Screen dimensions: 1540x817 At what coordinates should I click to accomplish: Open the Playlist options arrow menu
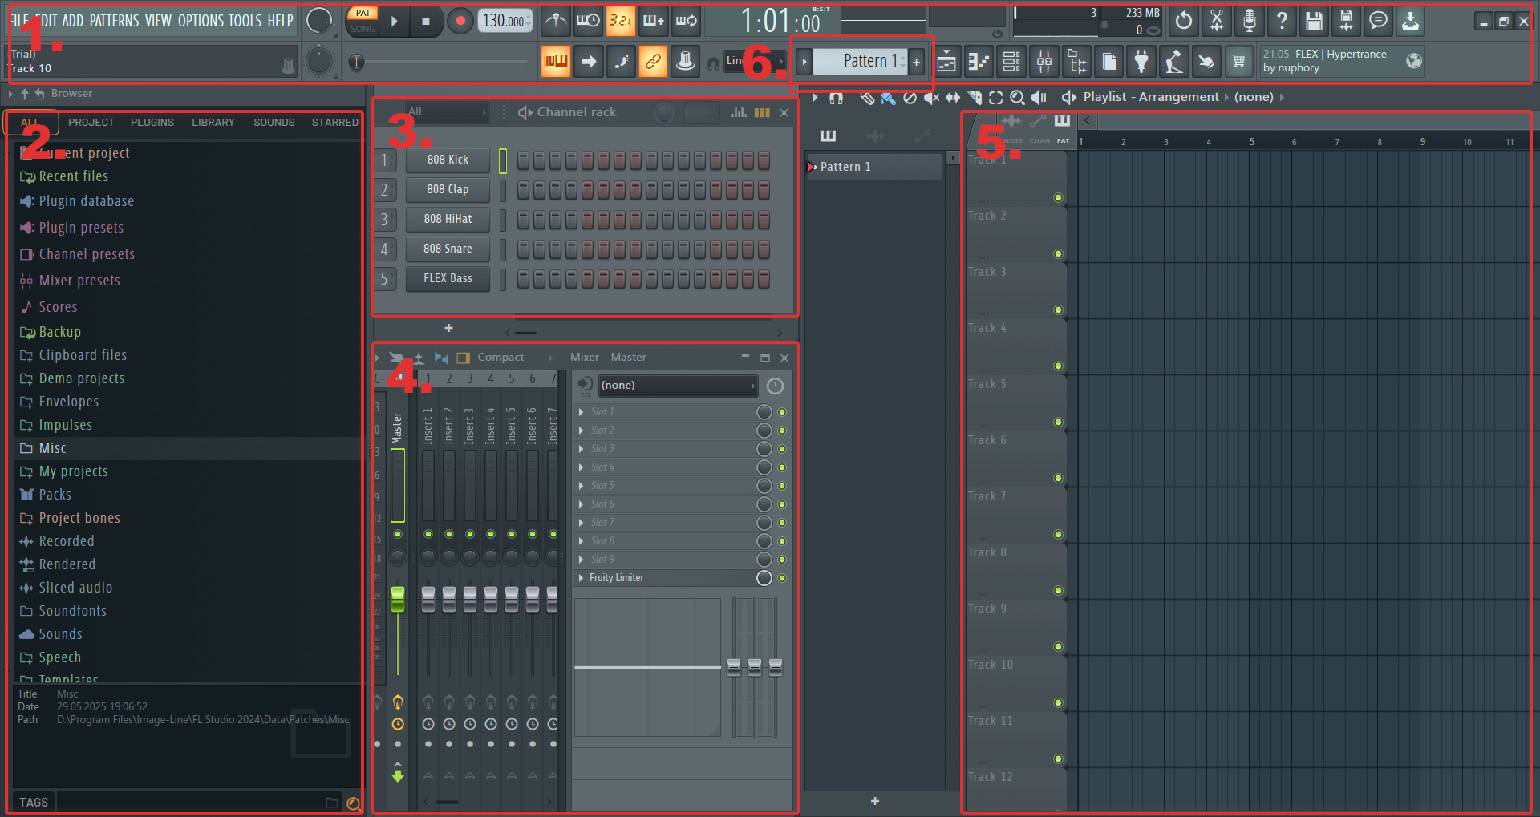tap(815, 97)
